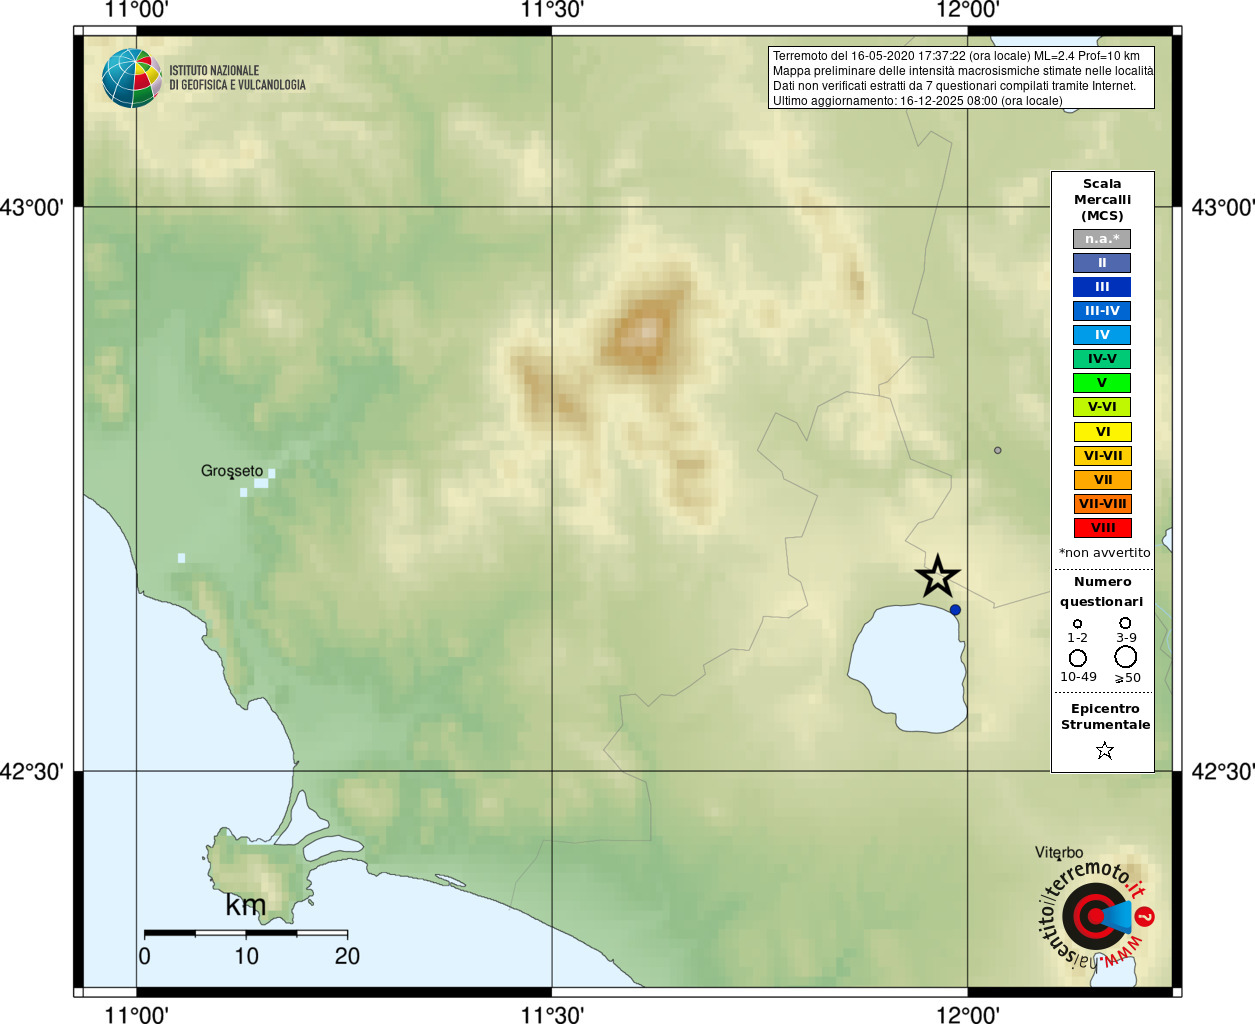This screenshot has width=1255, height=1024.
Task: Click the epicenter star on the map
Action: [x=937, y=576]
